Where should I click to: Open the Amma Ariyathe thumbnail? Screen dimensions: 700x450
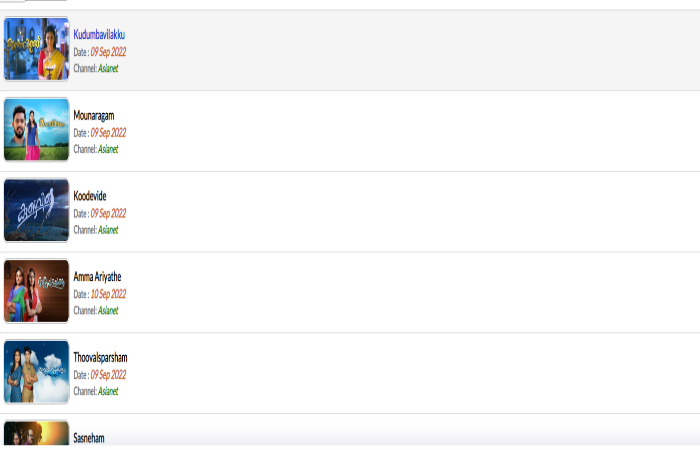tap(36, 291)
